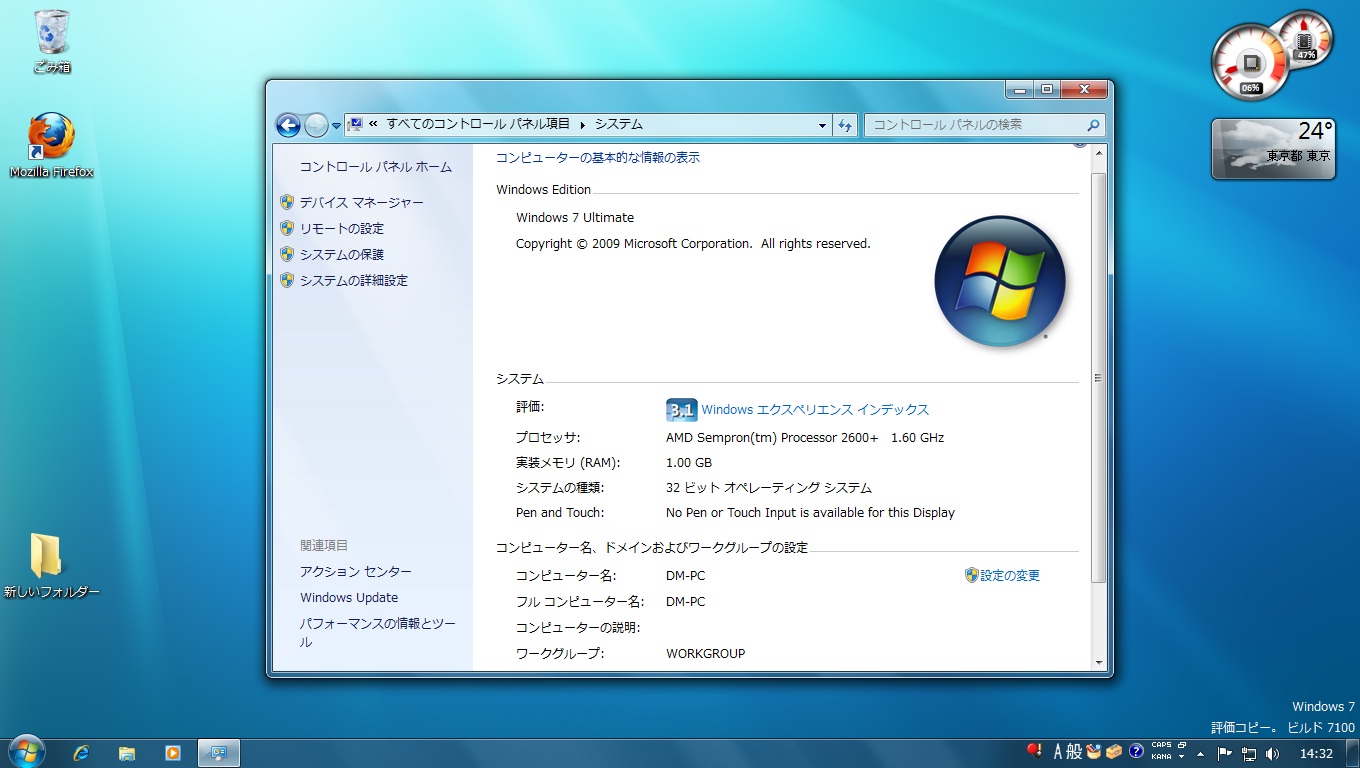The image size is (1360, 768).
Task: Click the shield icon beside システムの保護
Action: point(287,254)
